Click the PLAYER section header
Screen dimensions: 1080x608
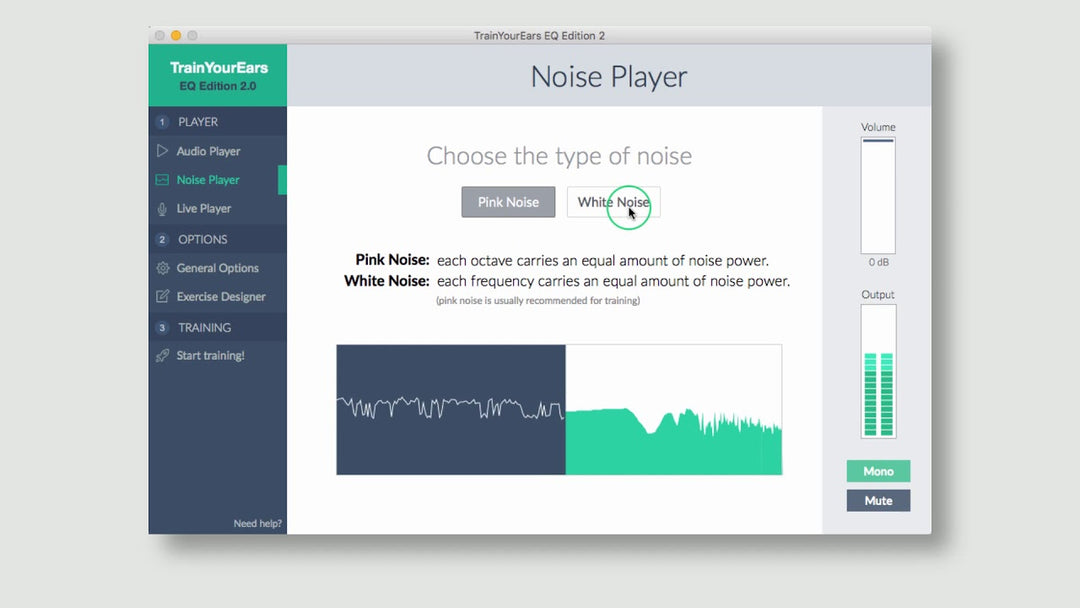218,122
